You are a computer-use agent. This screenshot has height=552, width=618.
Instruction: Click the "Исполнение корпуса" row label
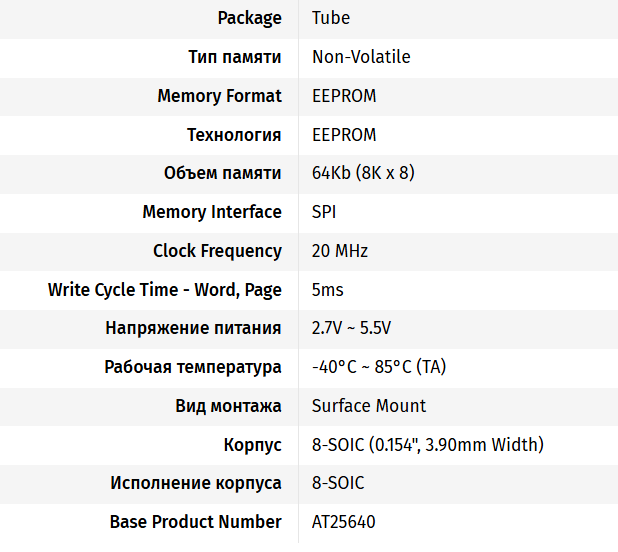pyautogui.click(x=196, y=483)
